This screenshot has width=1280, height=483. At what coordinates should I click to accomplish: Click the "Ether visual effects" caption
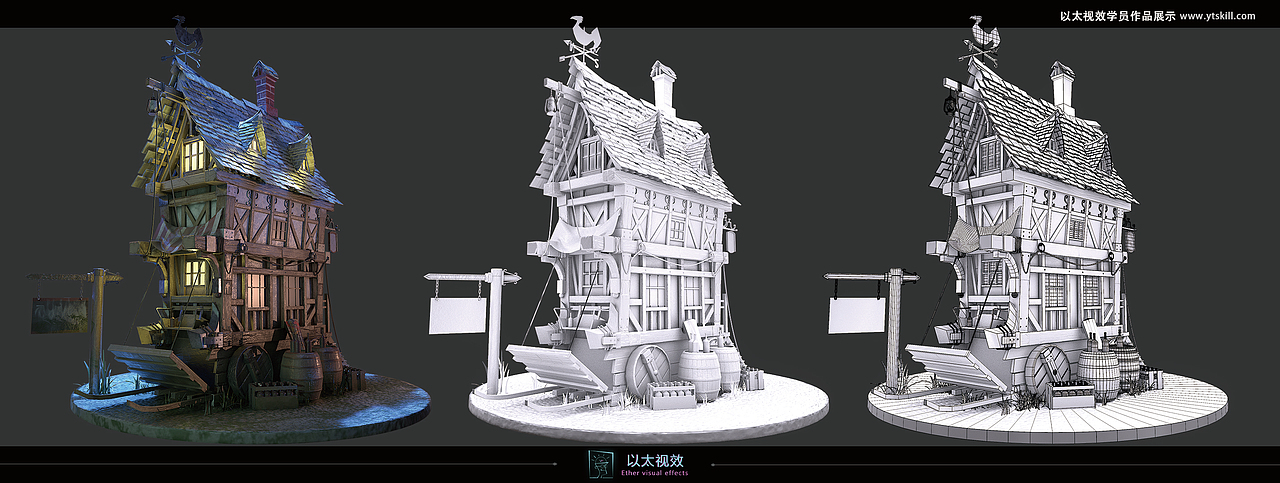(655, 473)
